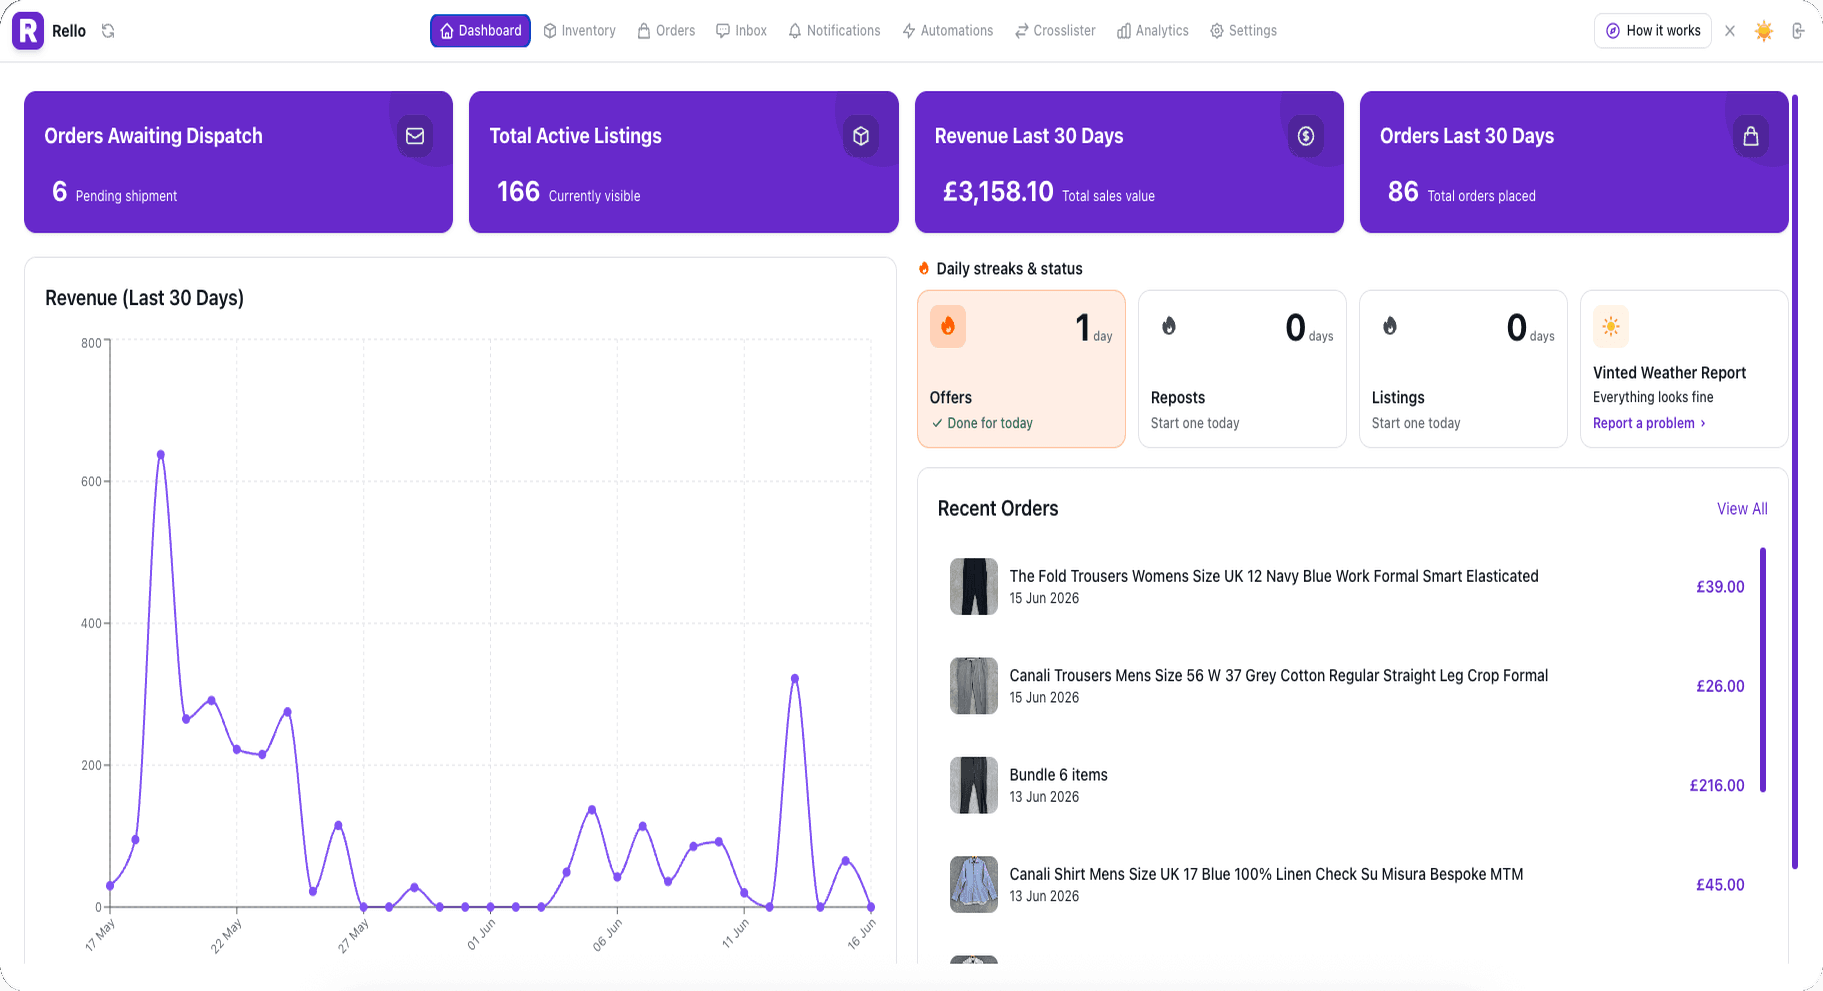Click the Bundle 6 items thumbnail
1823x991 pixels.
[974, 785]
